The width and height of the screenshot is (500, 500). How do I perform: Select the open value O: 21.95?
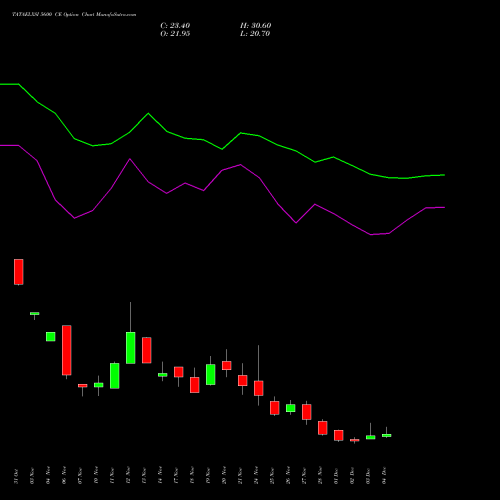click(x=175, y=34)
